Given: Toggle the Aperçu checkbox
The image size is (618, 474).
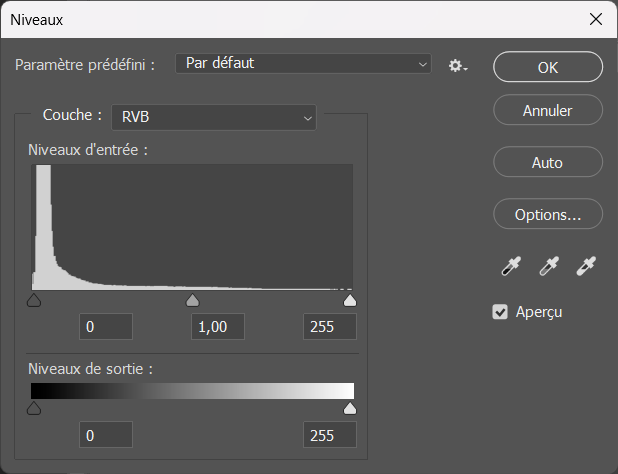Looking at the screenshot, I should tap(501, 312).
